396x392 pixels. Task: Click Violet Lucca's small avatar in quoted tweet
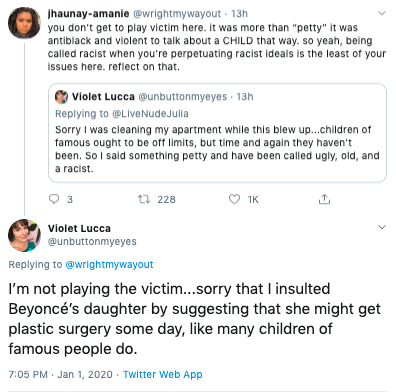coord(61,97)
